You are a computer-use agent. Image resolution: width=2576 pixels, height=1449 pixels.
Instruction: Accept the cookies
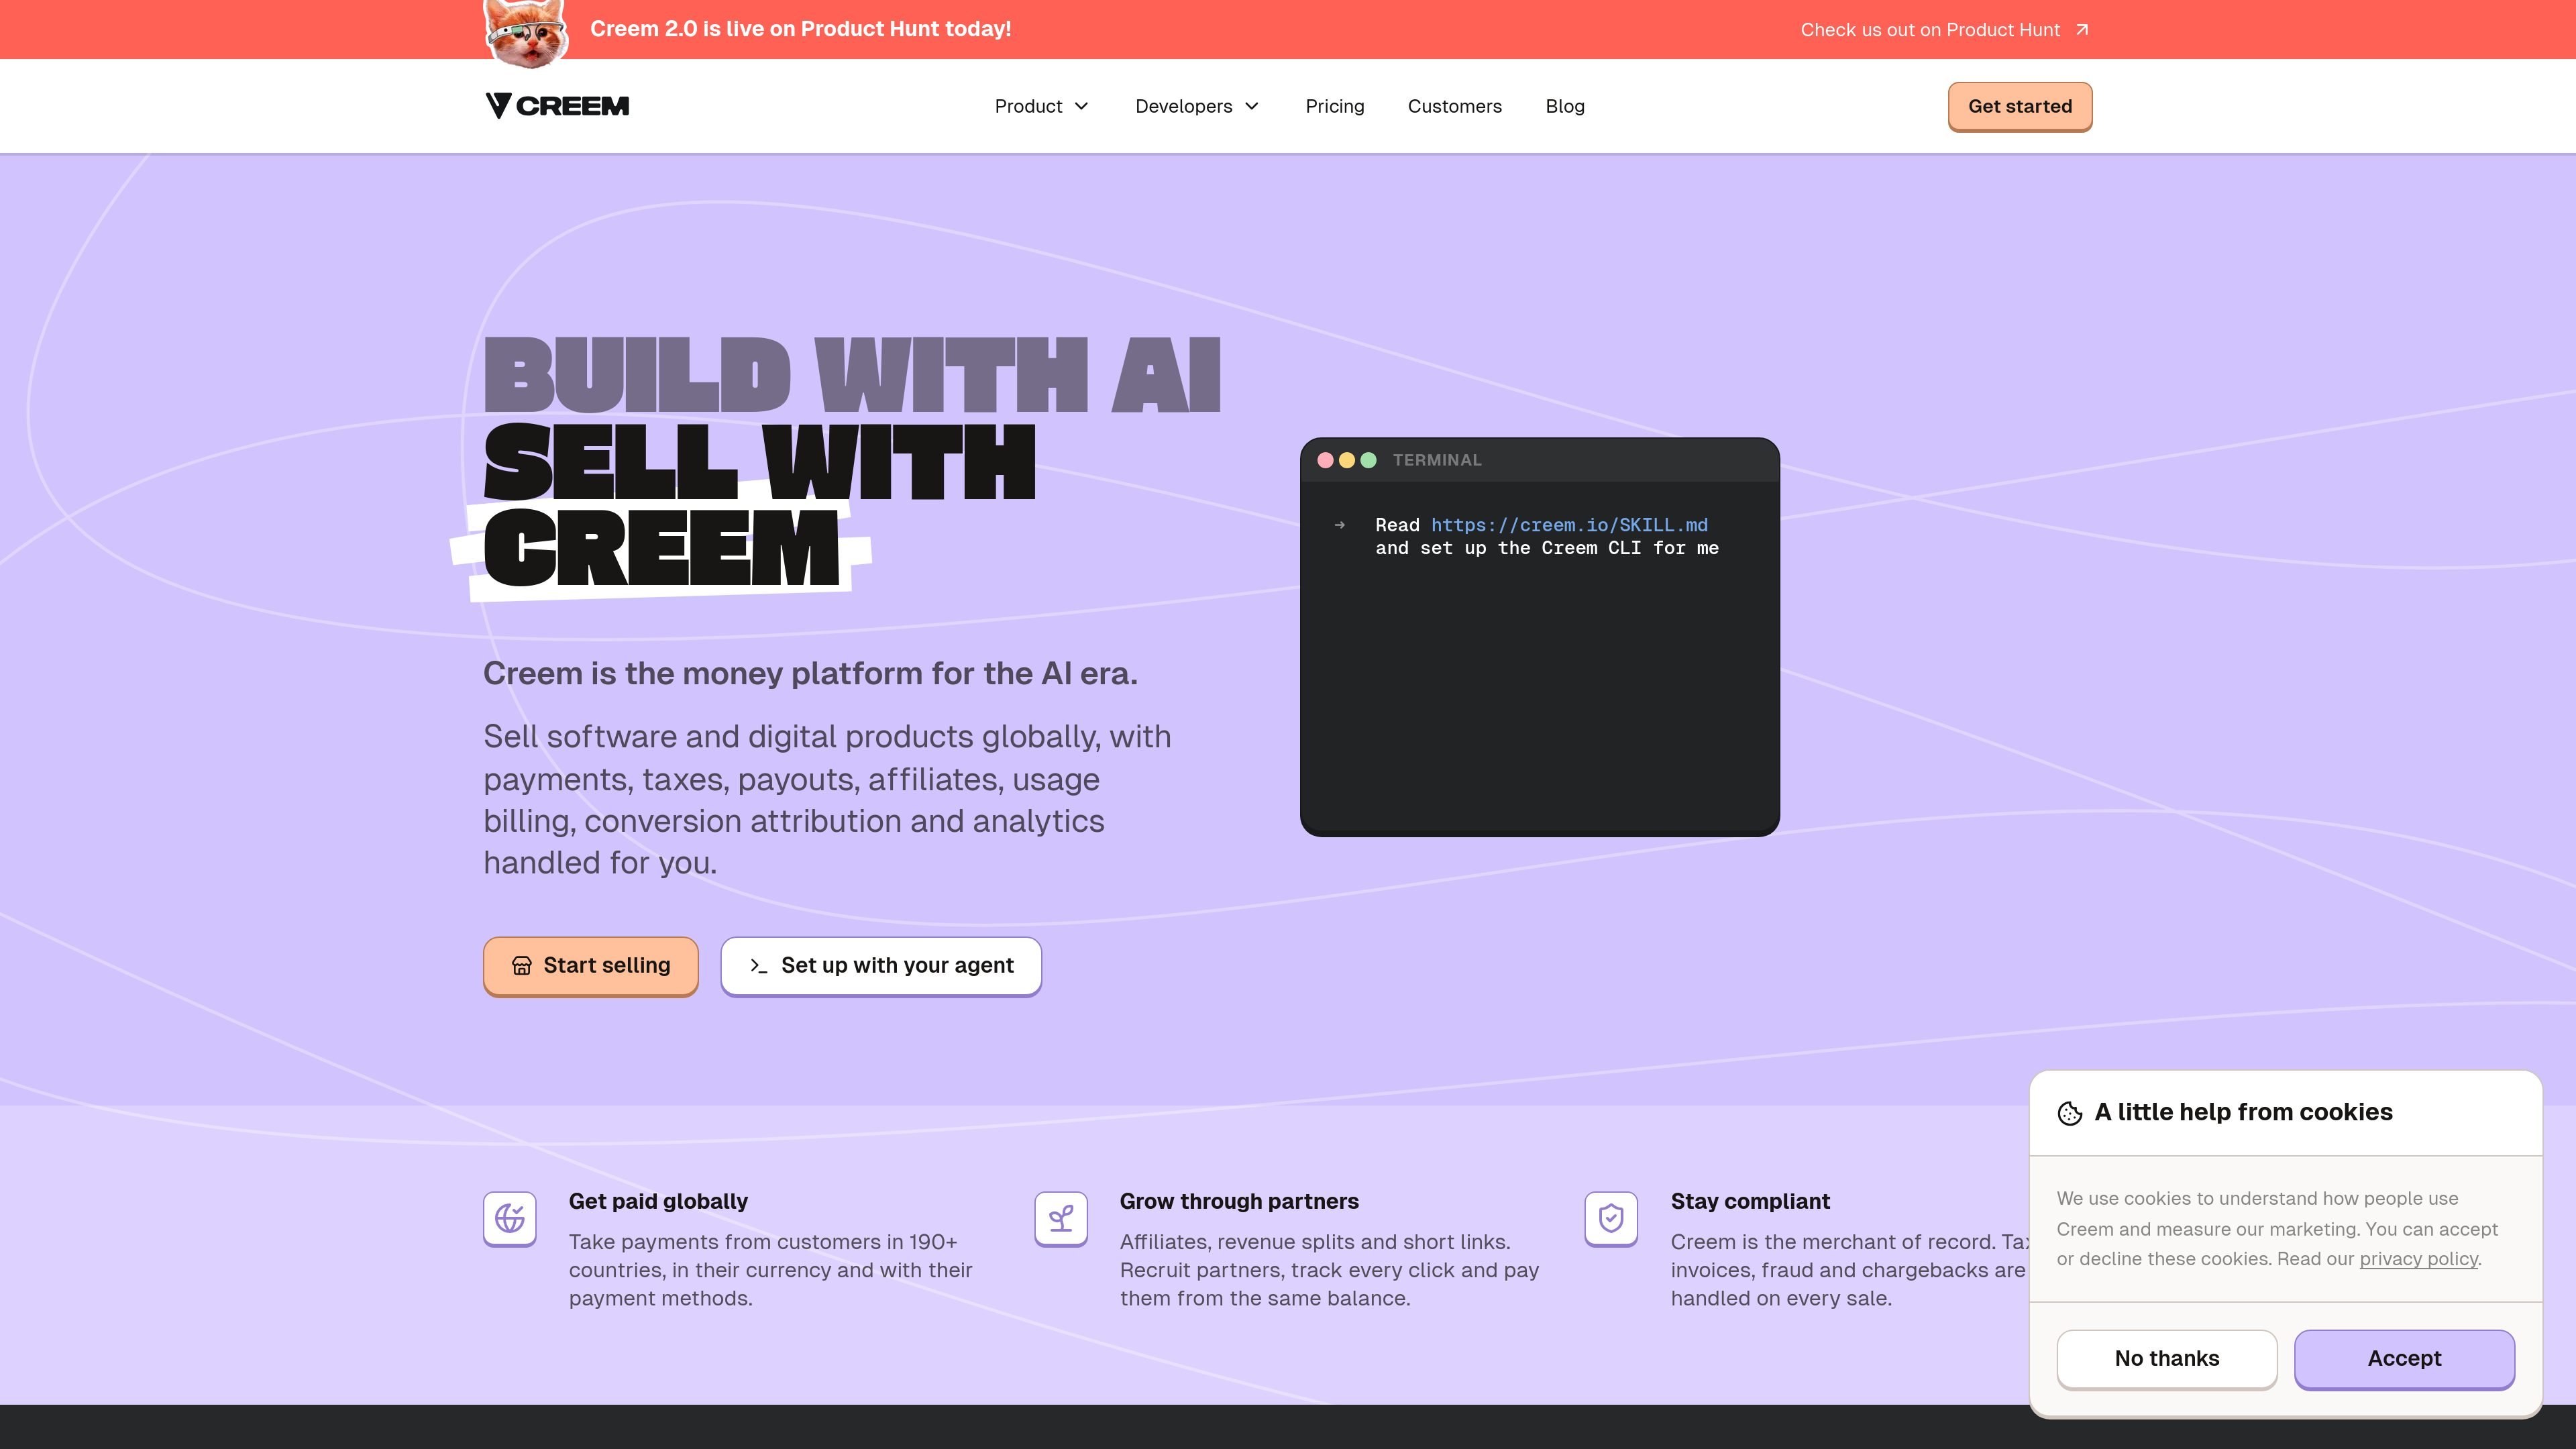click(x=2404, y=1359)
